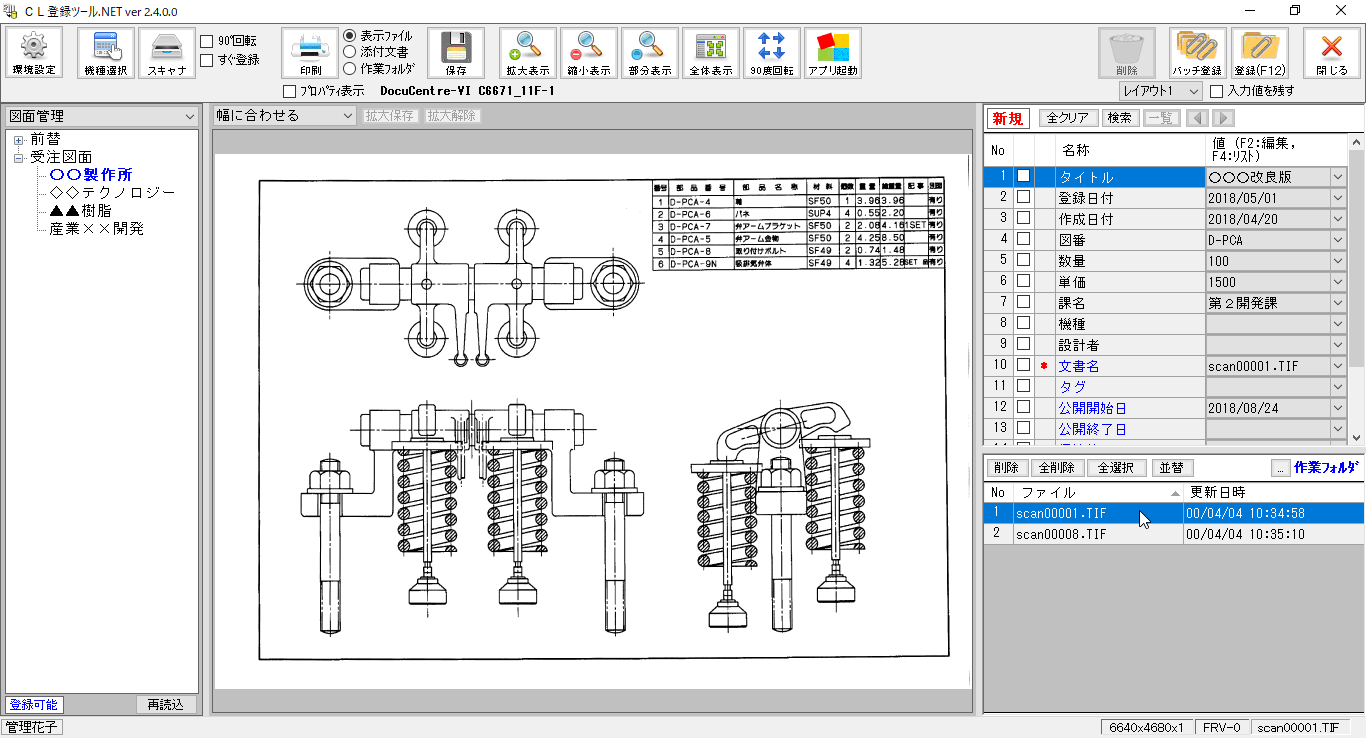Open dropdown for 登録日付 value
Screen dimensions: 1366x738
point(1338,197)
